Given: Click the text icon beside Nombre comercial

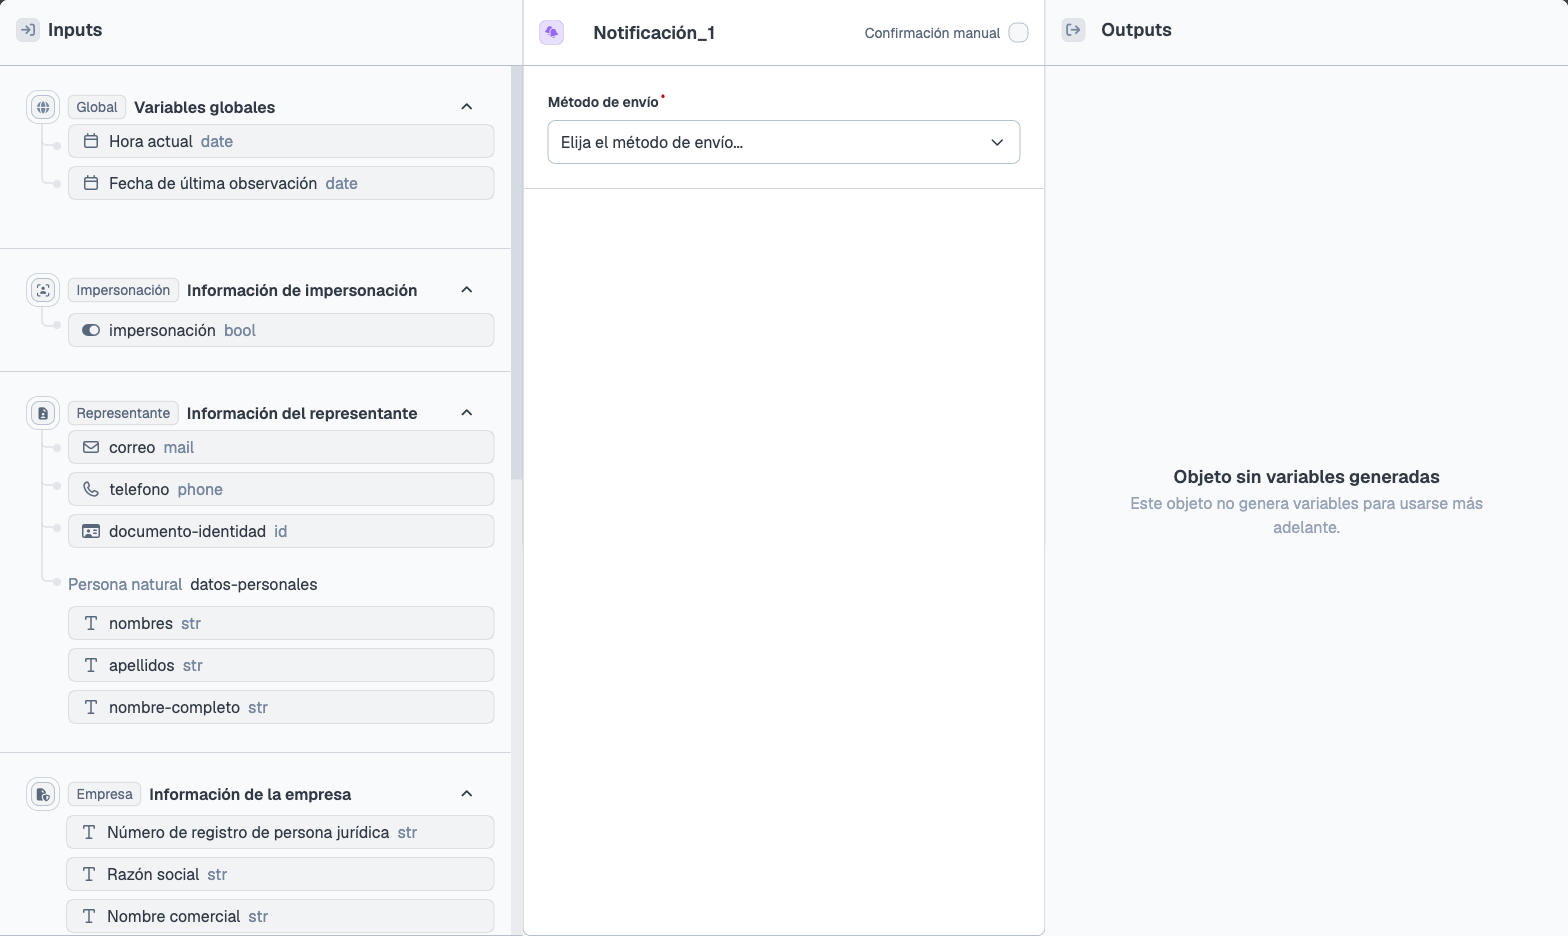Looking at the screenshot, I should point(89,916).
